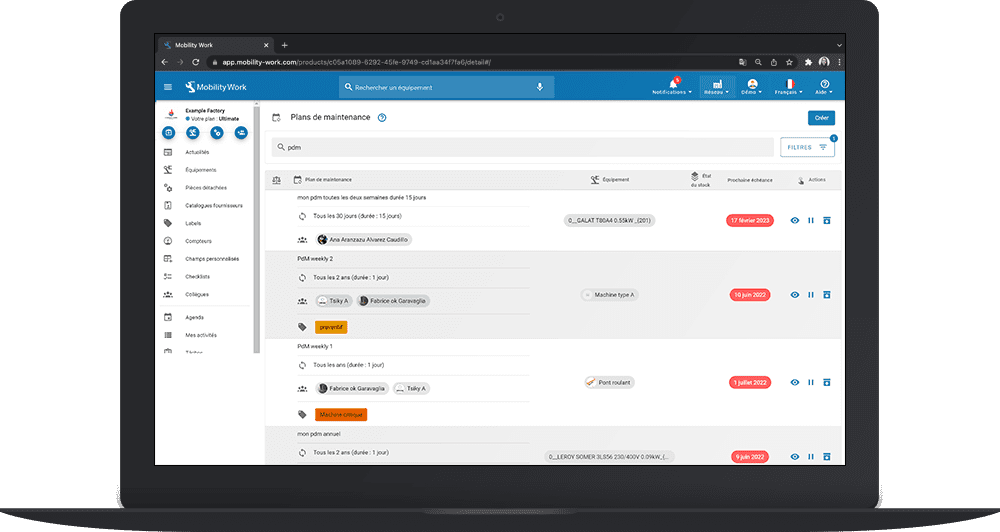The image size is (1000, 532).
Task: Click the Pont roulant equipment chip
Action: (x=609, y=383)
